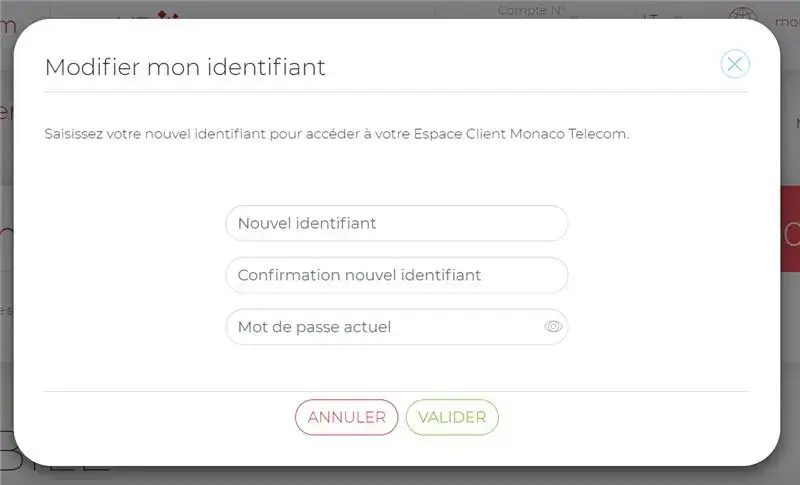Close the Modifier mon identifiant dialog
The width and height of the screenshot is (800, 485).
click(x=735, y=65)
